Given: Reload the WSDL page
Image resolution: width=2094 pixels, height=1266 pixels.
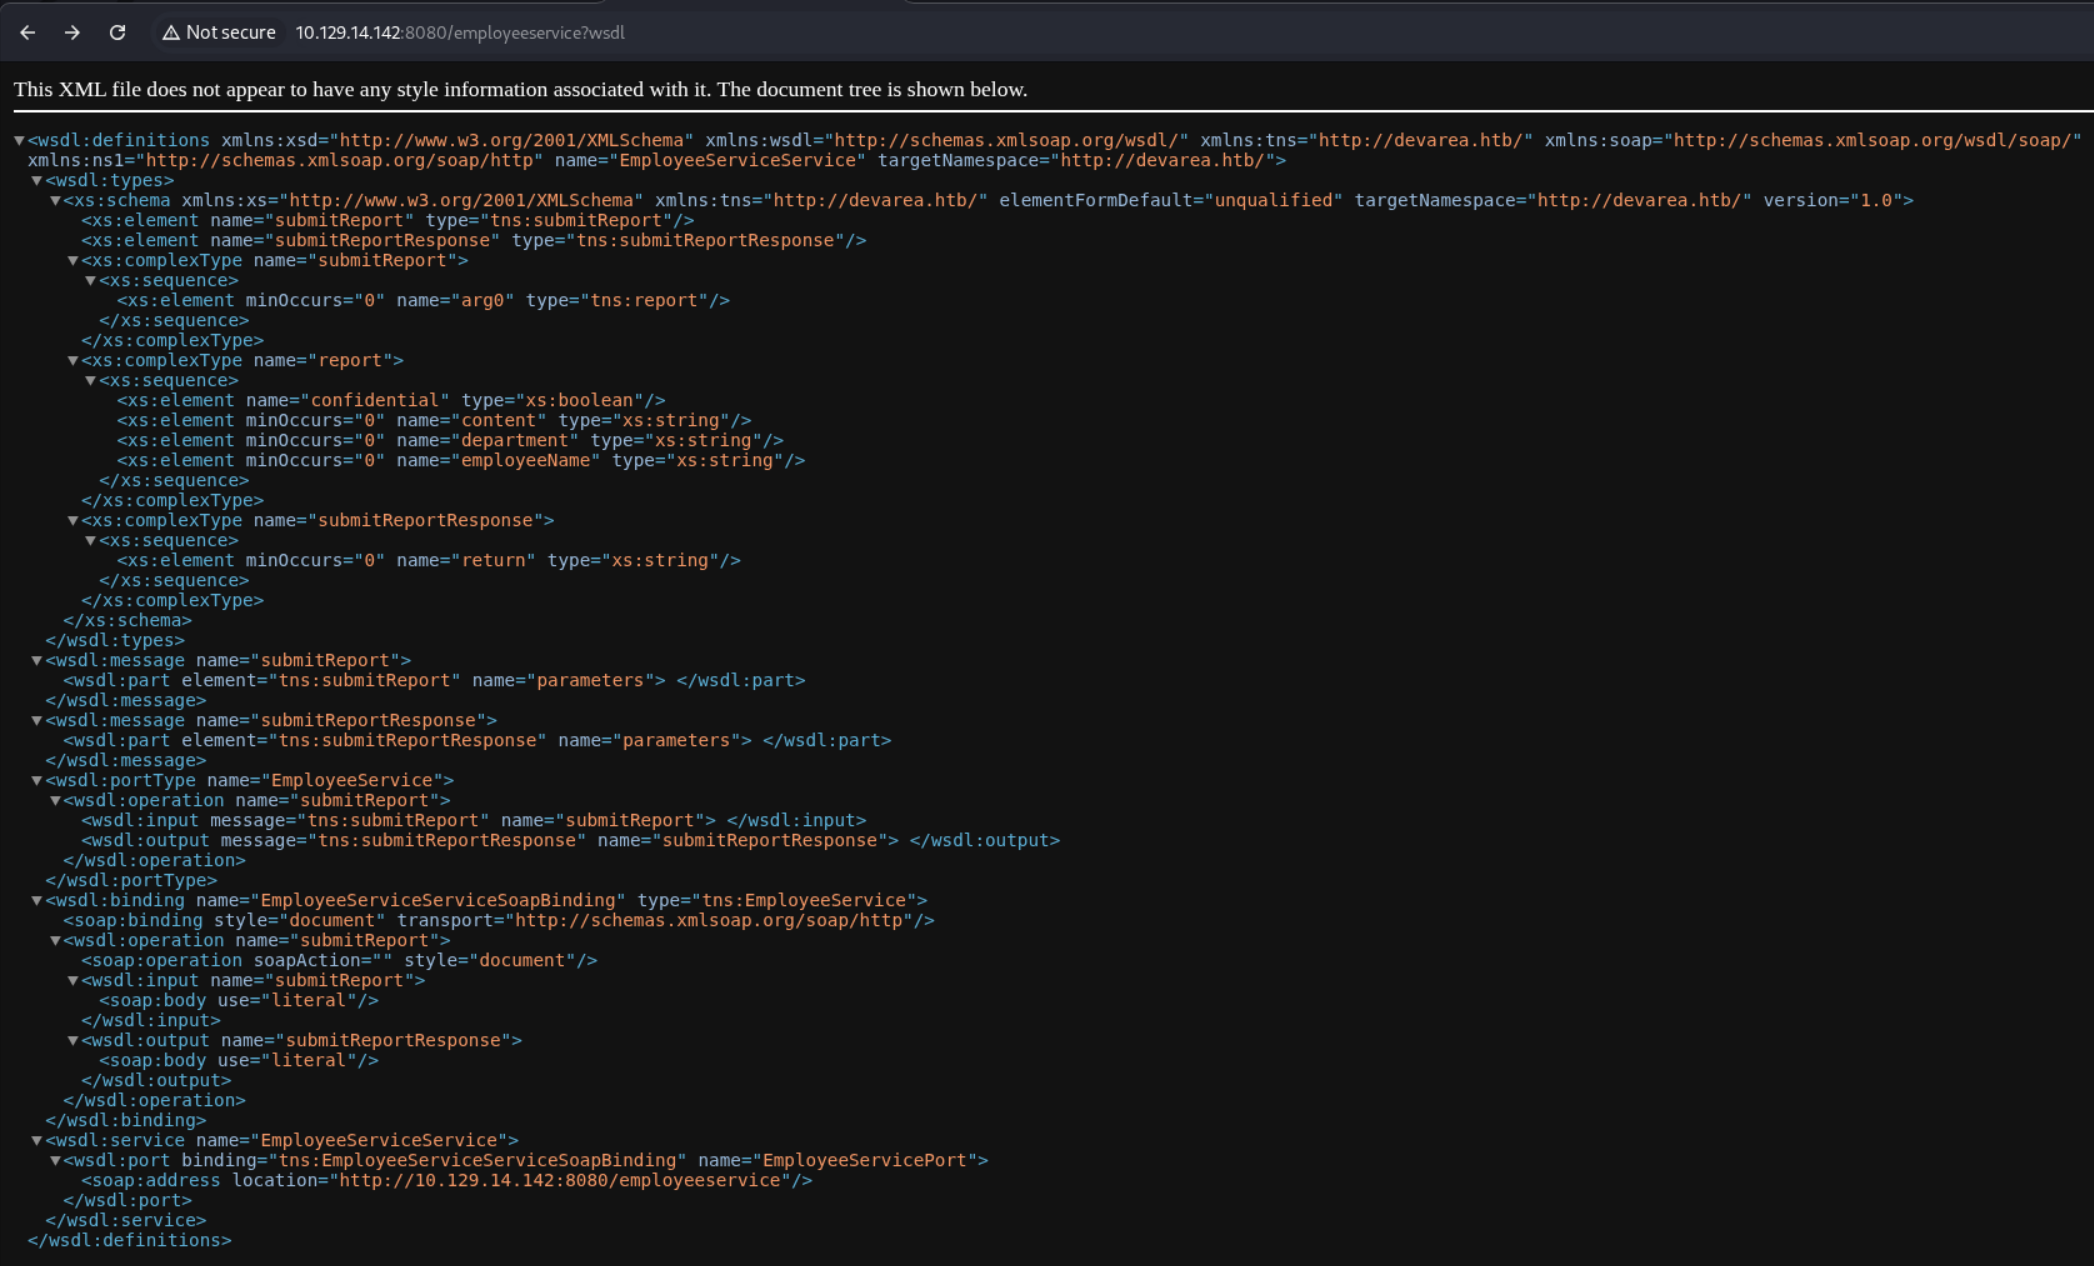Looking at the screenshot, I should [x=117, y=33].
